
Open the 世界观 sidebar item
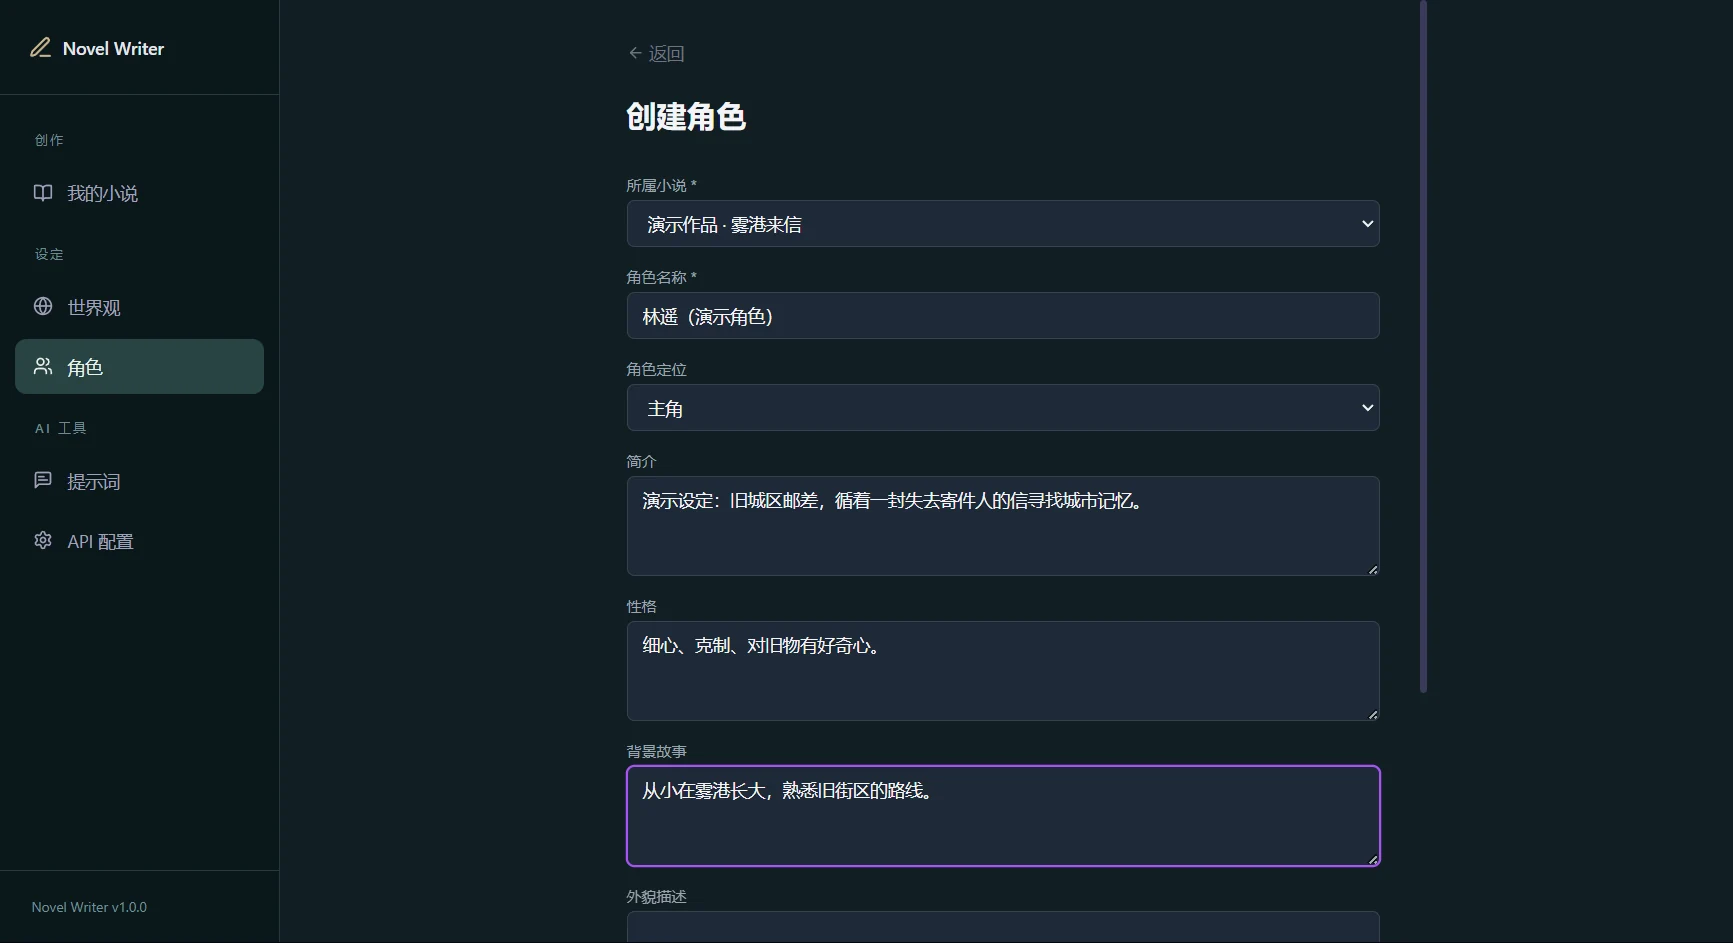139,307
